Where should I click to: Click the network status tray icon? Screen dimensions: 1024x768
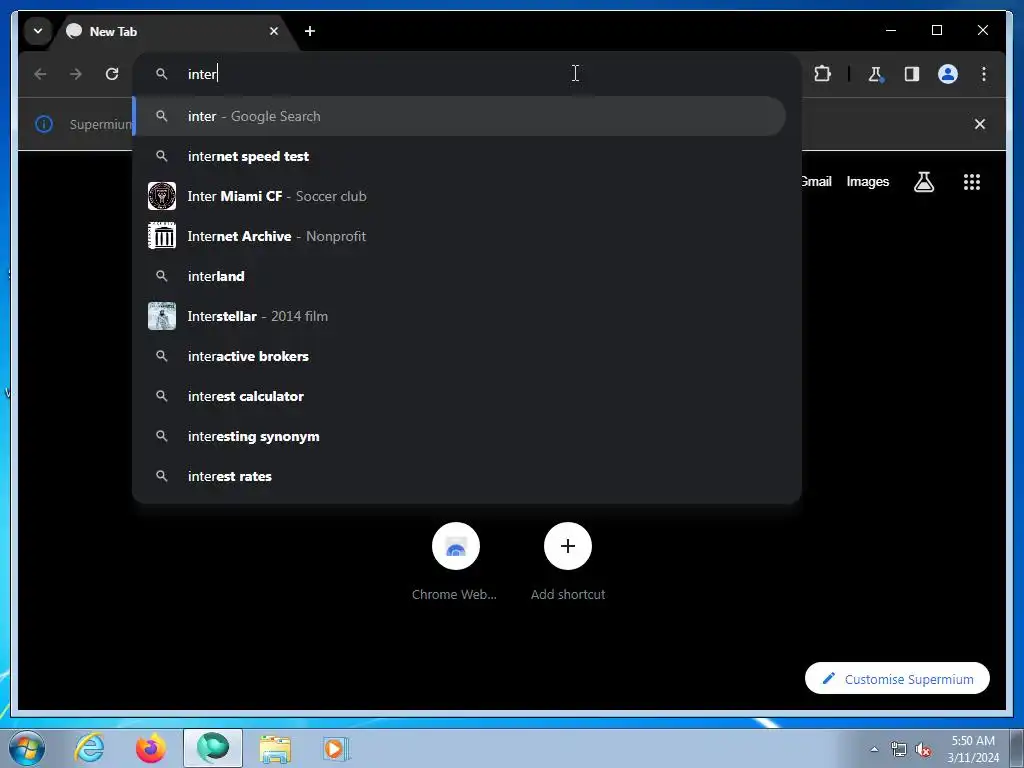[x=899, y=749]
